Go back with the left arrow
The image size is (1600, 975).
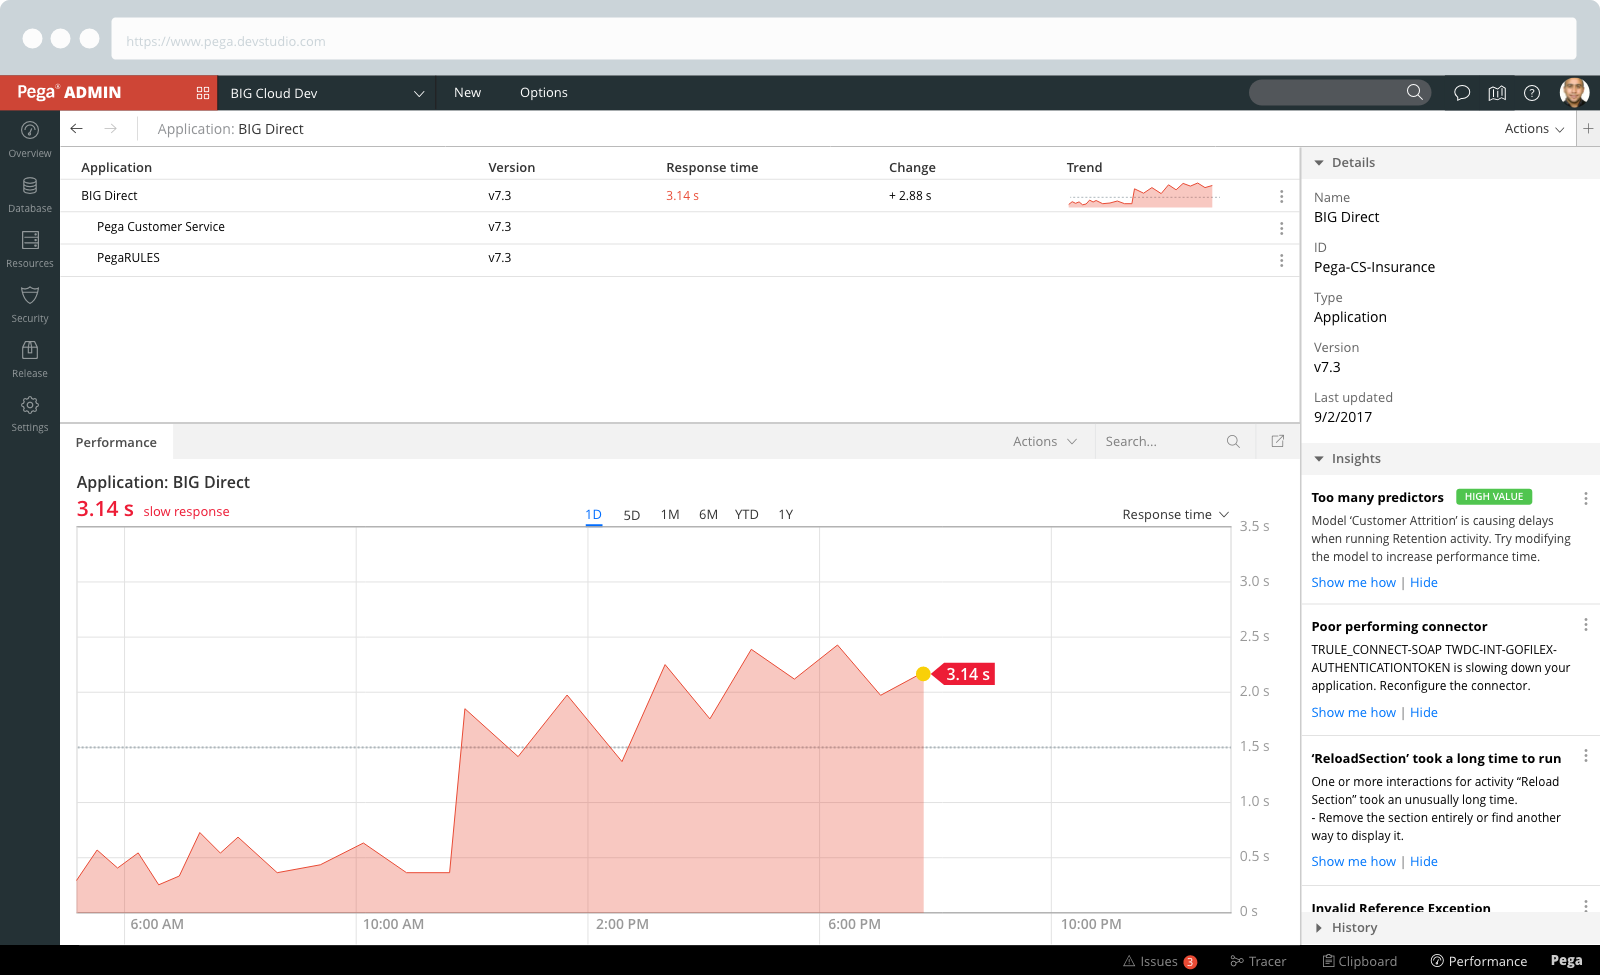coord(77,128)
